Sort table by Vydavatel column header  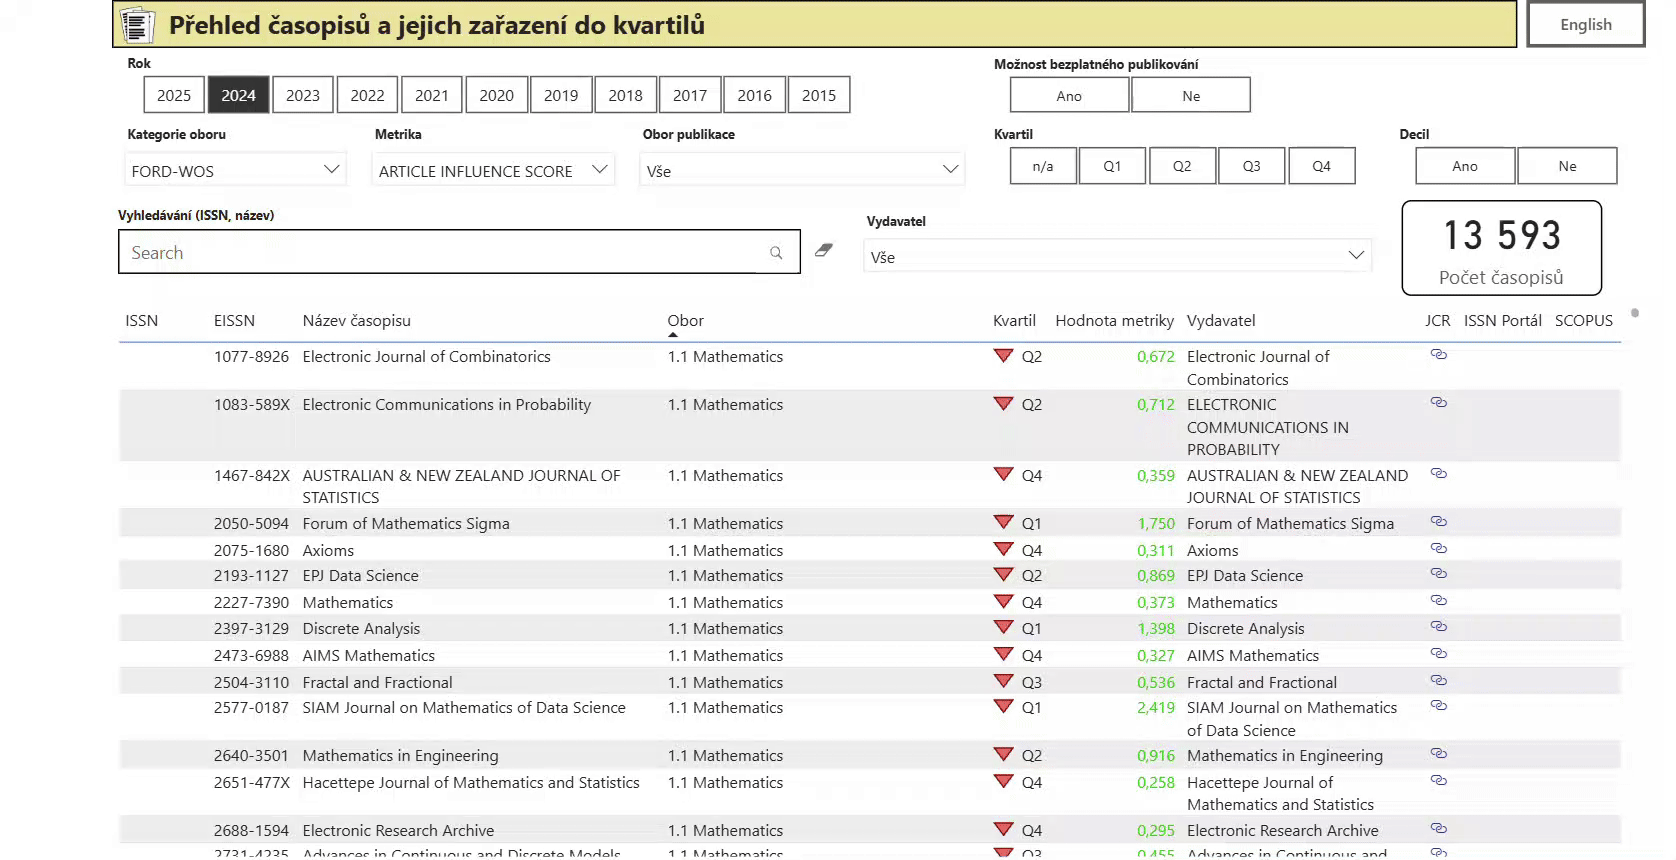click(1221, 320)
